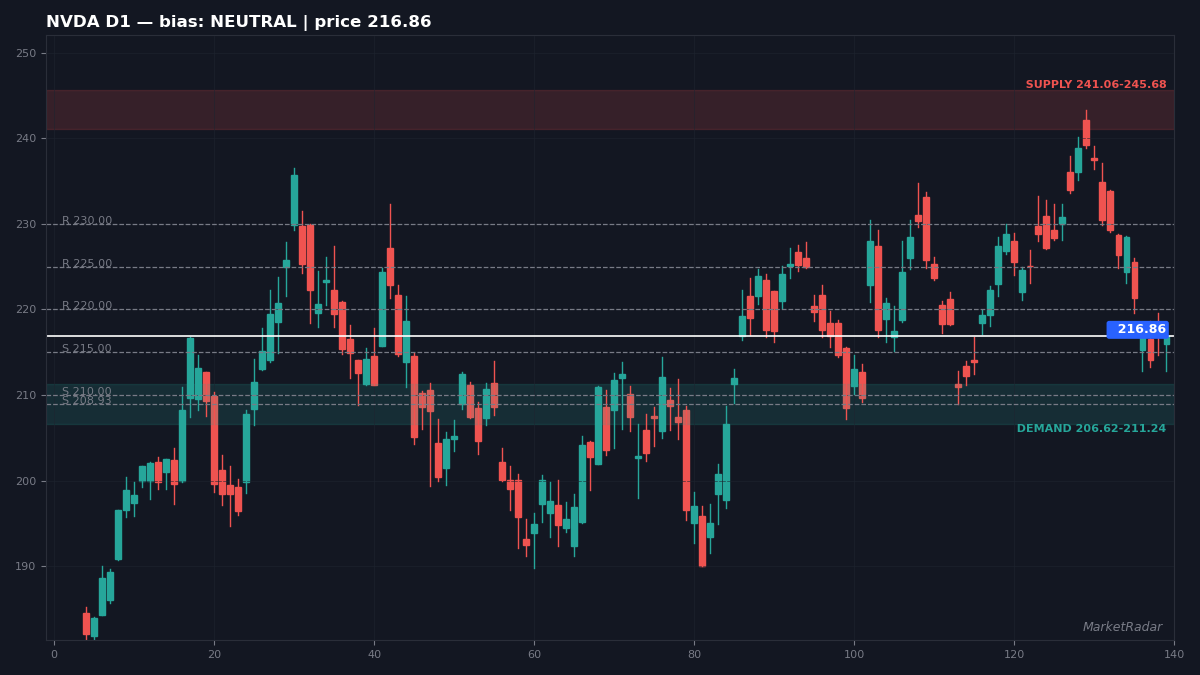Image resolution: width=1200 pixels, height=675 pixels.
Task: Click the x-axis tick label 100
Action: coord(854,654)
